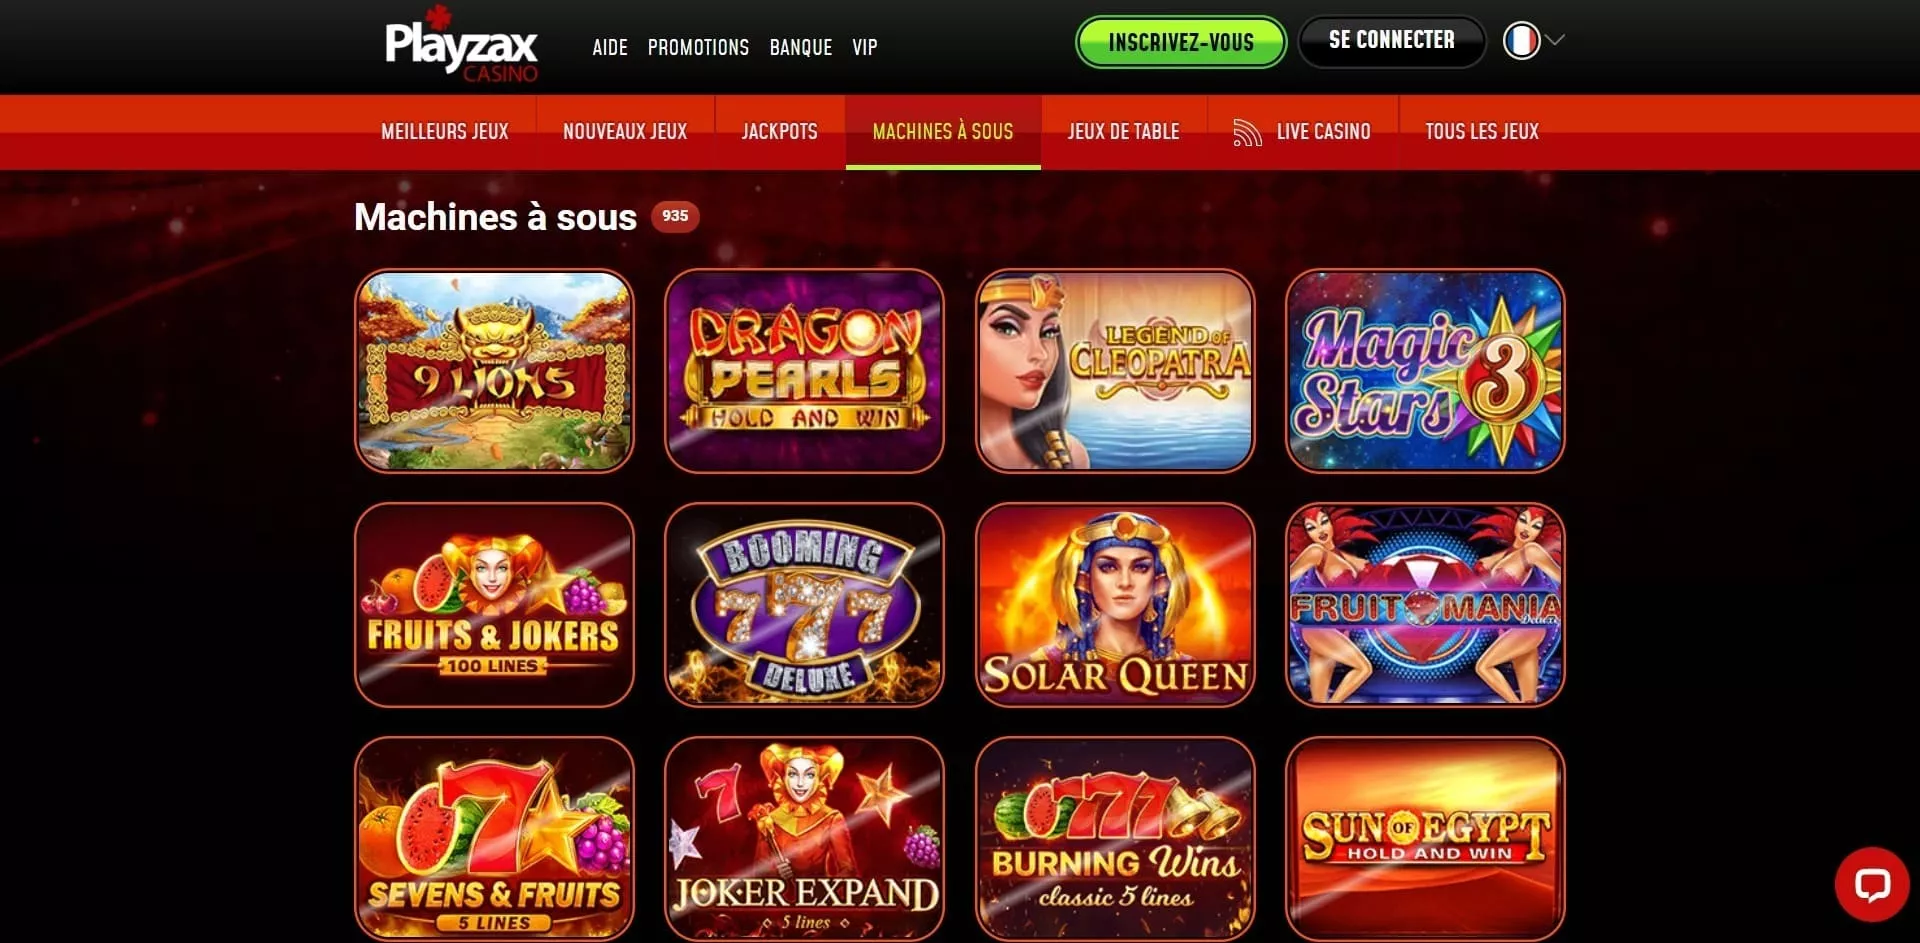Launch Dragon Pearls Hold and Win

804,371
